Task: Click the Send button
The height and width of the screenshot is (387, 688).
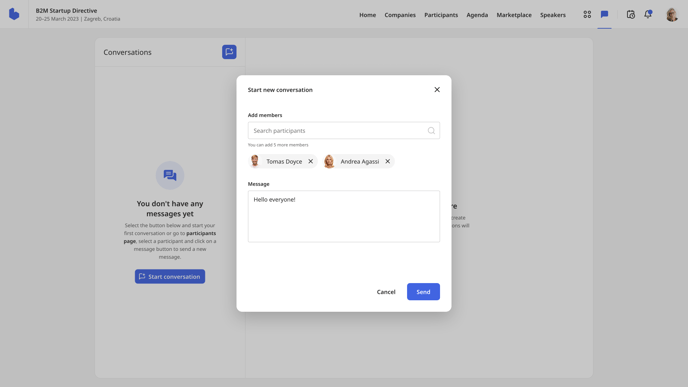Action: [x=423, y=292]
